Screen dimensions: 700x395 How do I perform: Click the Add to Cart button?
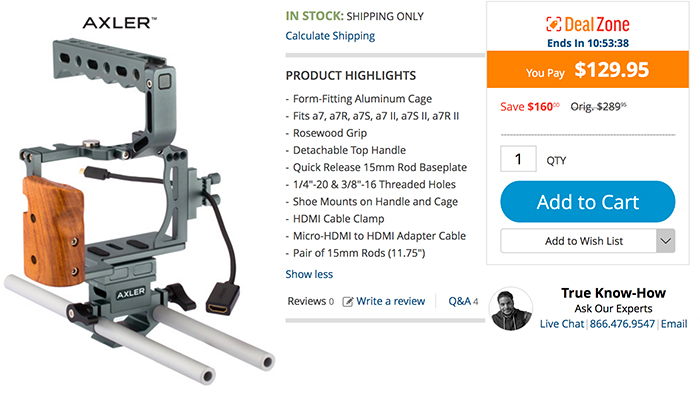588,202
